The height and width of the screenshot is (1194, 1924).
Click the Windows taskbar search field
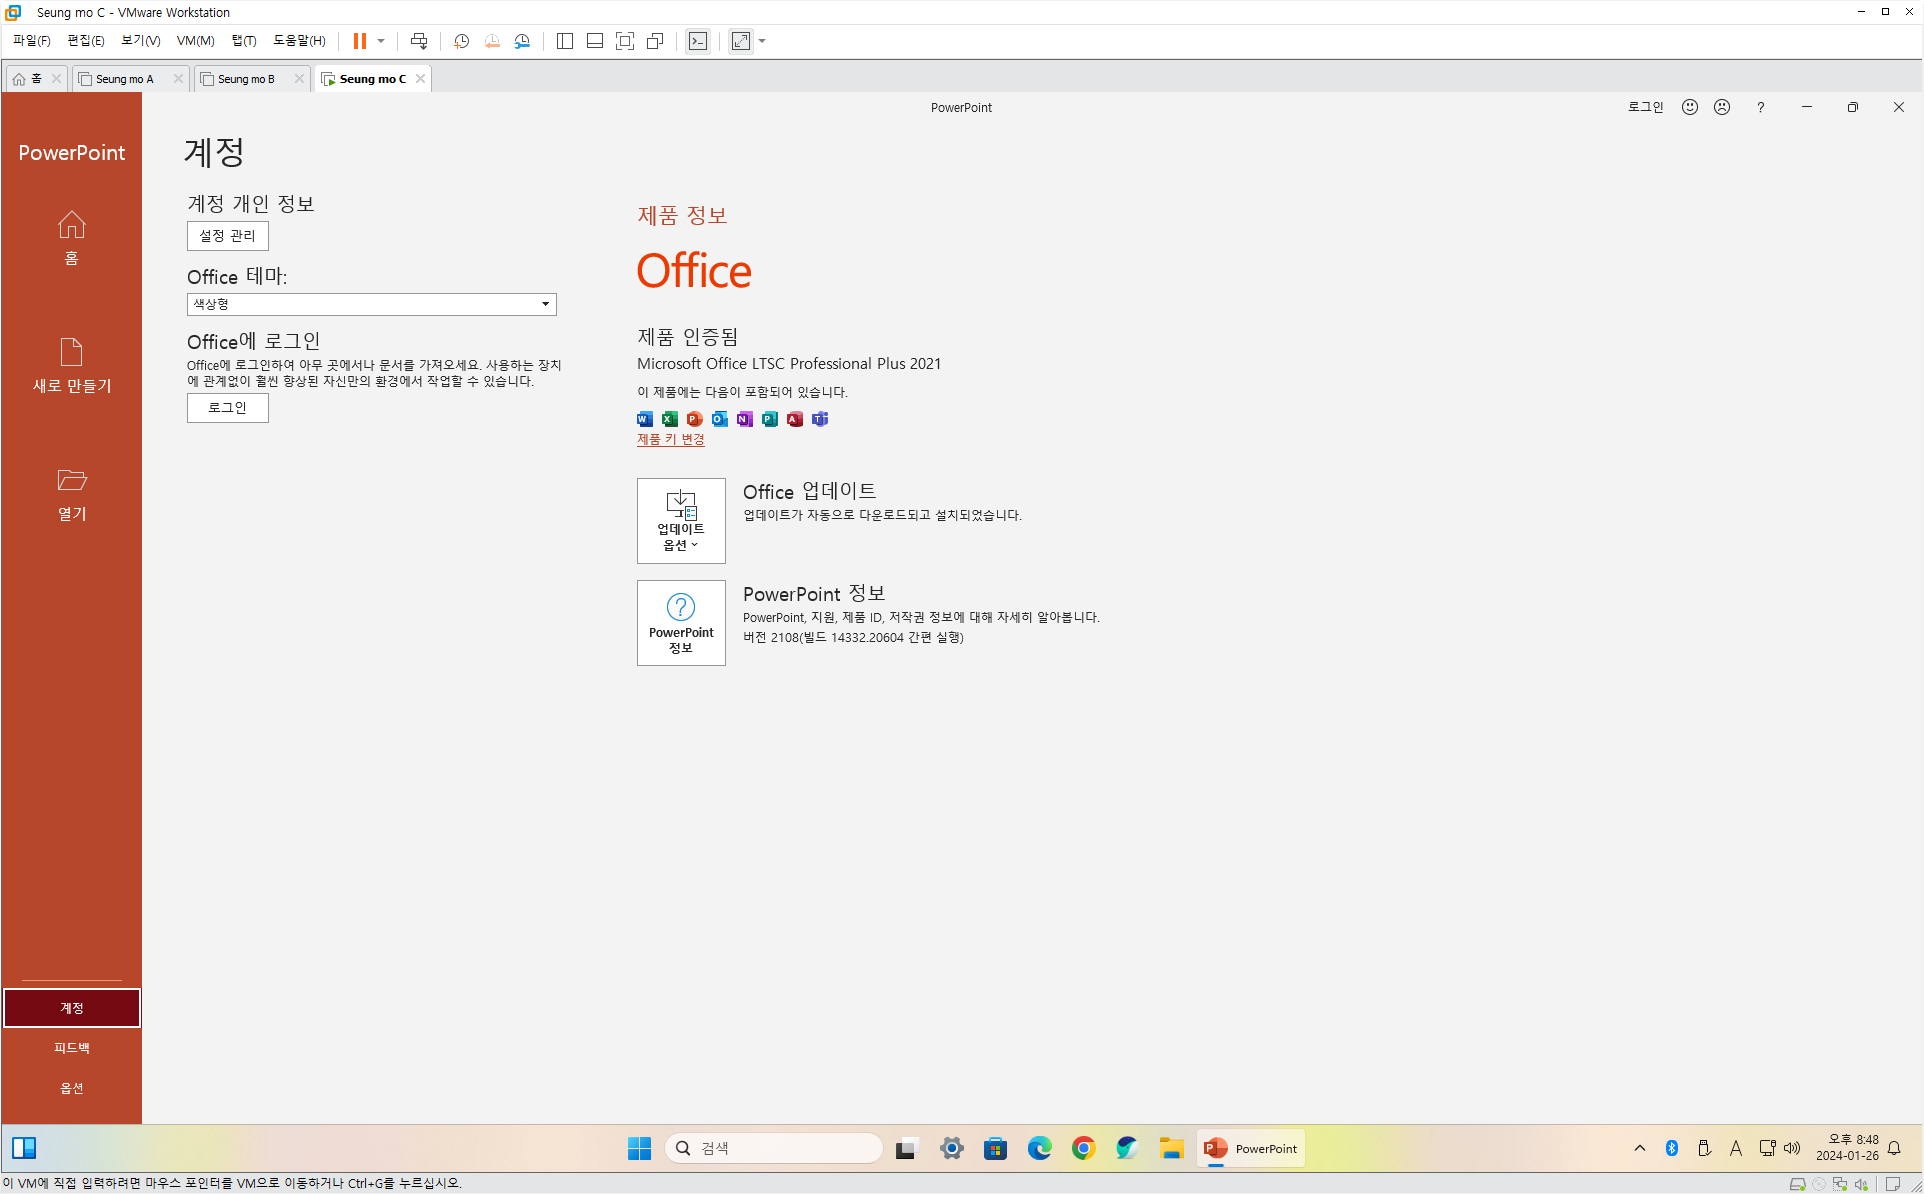(x=774, y=1148)
